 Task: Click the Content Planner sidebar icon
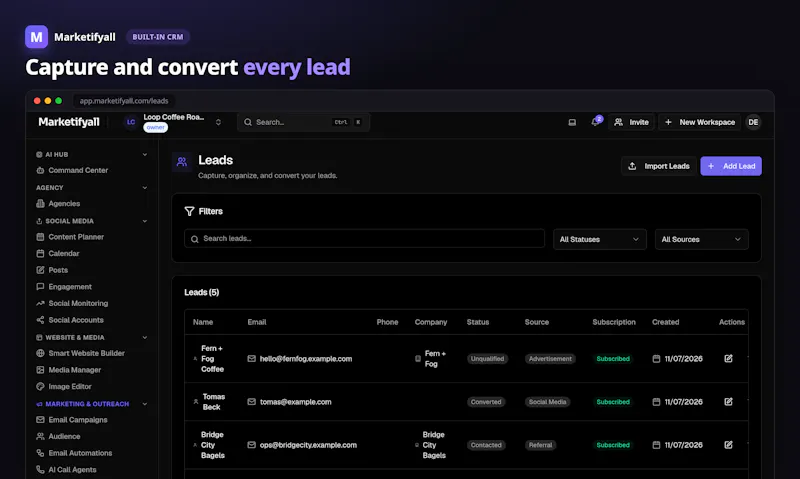(x=40, y=237)
